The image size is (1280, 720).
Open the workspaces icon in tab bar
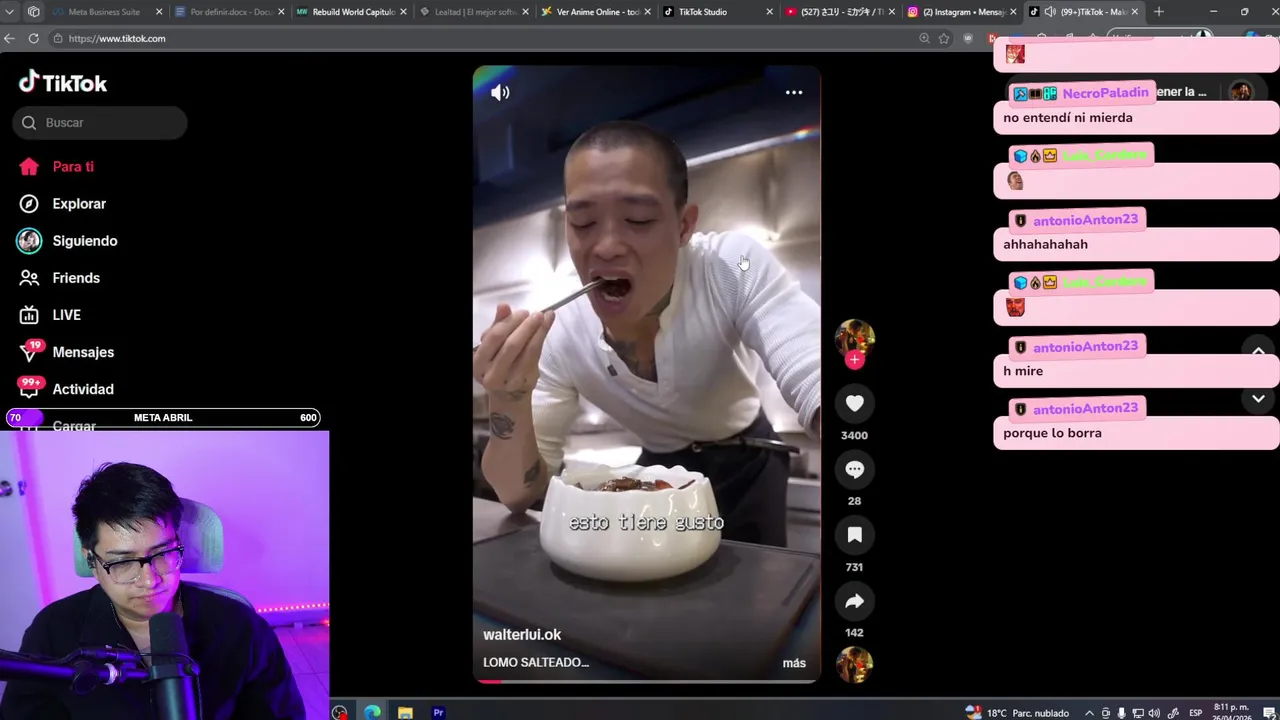pyautogui.click(x=34, y=12)
